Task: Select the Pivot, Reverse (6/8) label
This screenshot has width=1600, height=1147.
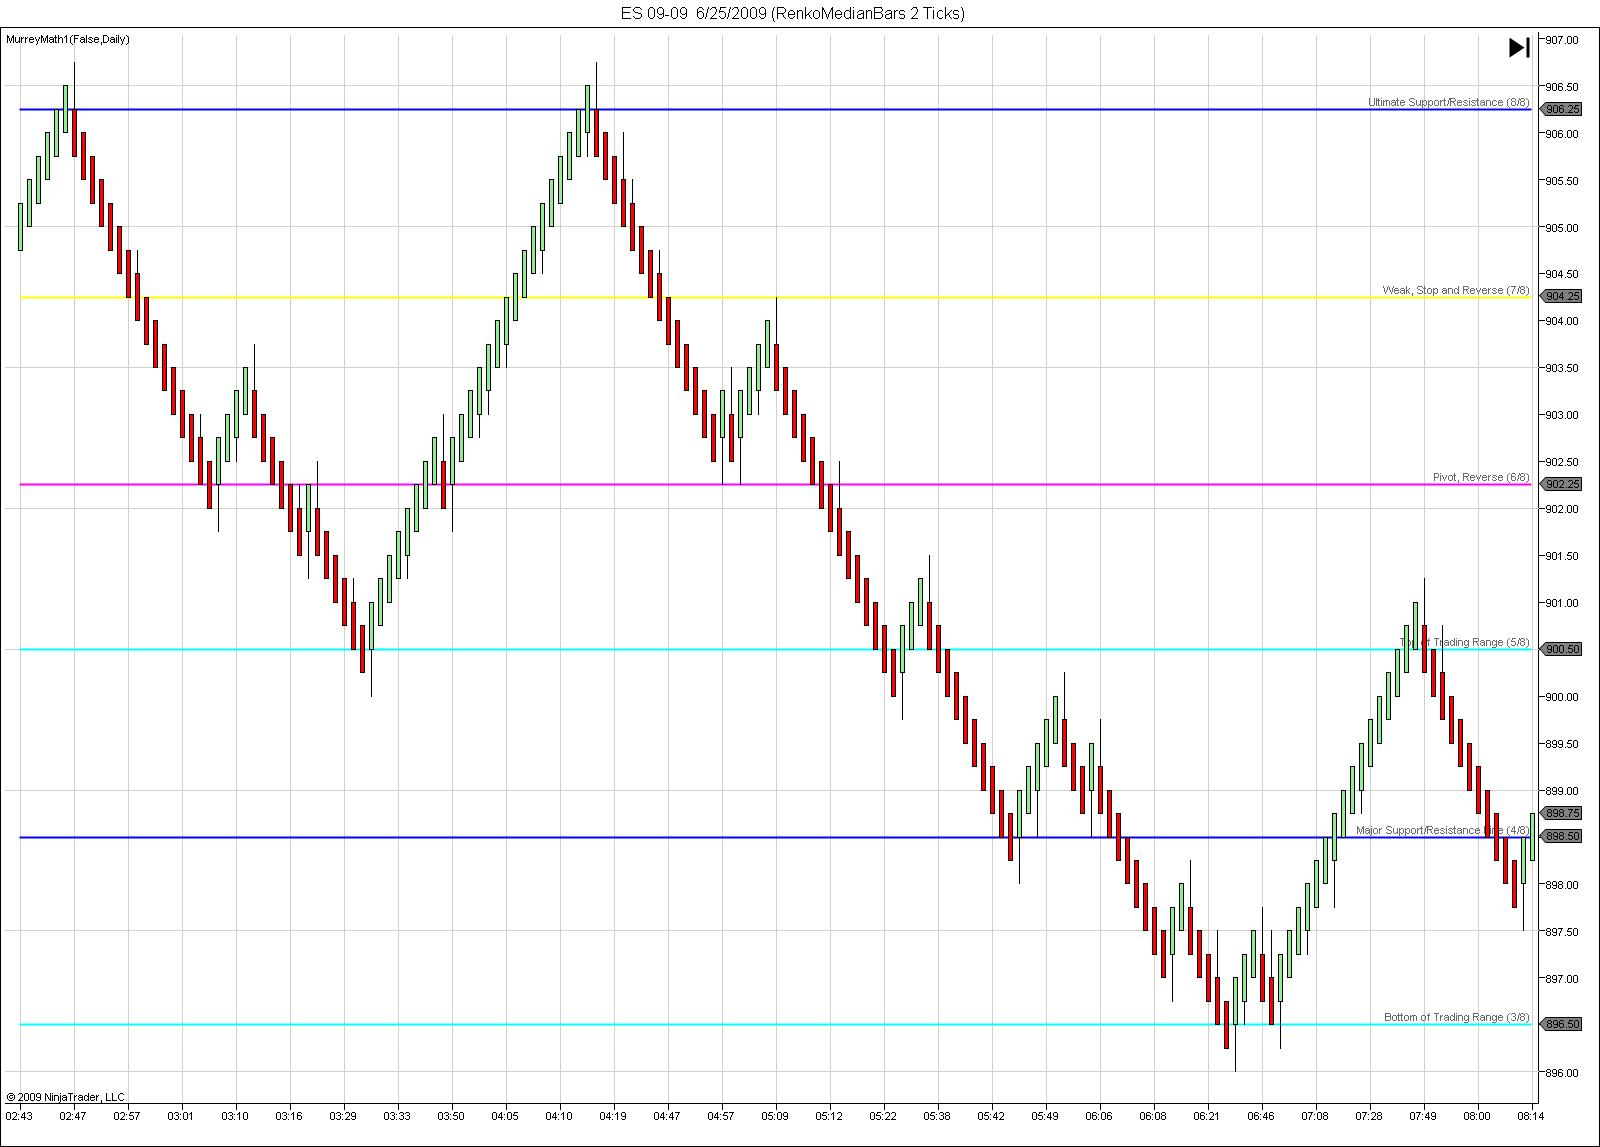Action: (1481, 477)
